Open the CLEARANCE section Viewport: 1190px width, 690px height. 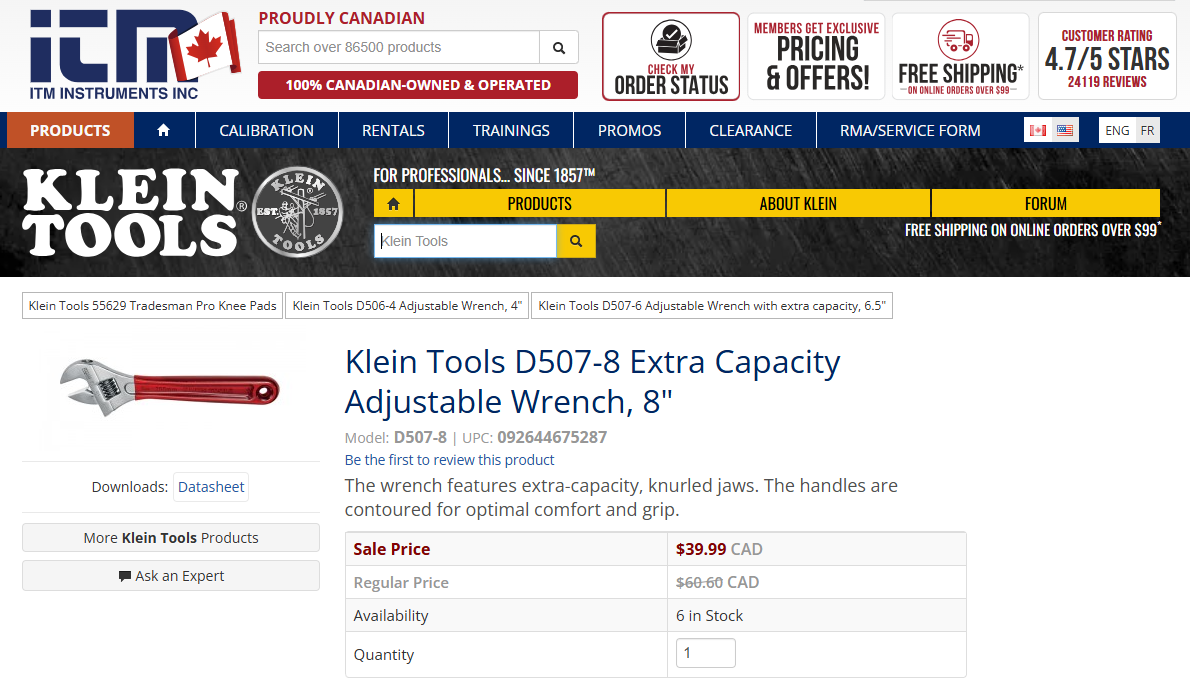750,129
